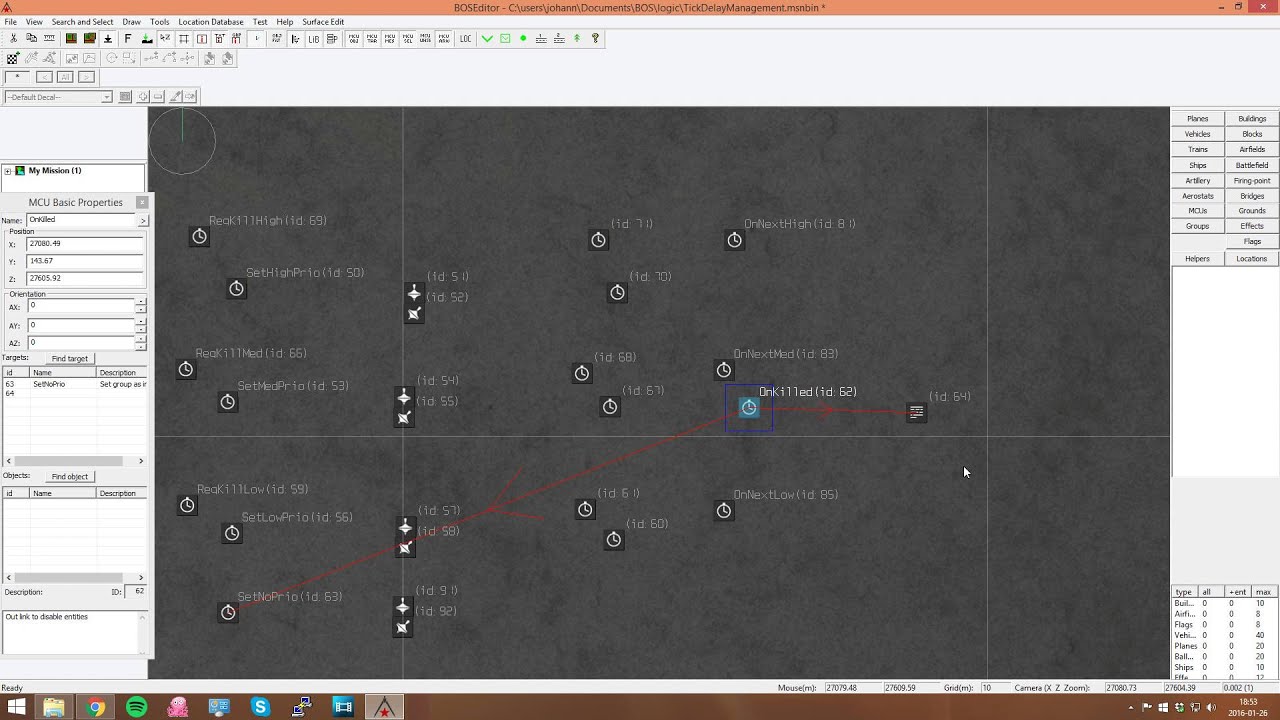Open the Airfields object category
Viewport: 1280px width, 720px height.
(x=1252, y=150)
